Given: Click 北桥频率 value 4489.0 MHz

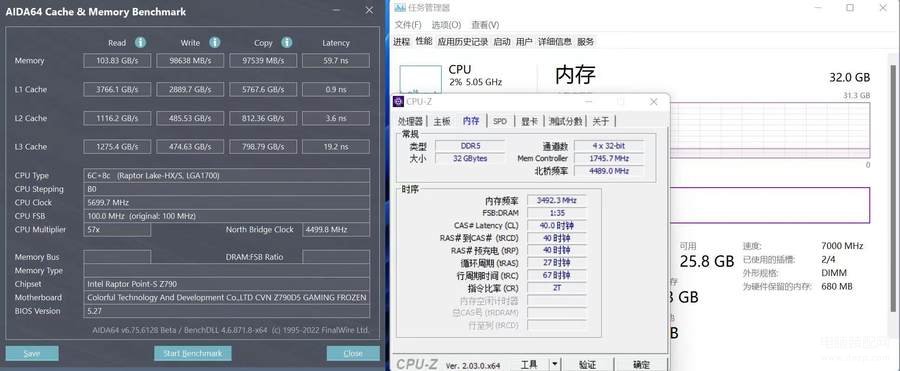Looking at the screenshot, I should 609,171.
